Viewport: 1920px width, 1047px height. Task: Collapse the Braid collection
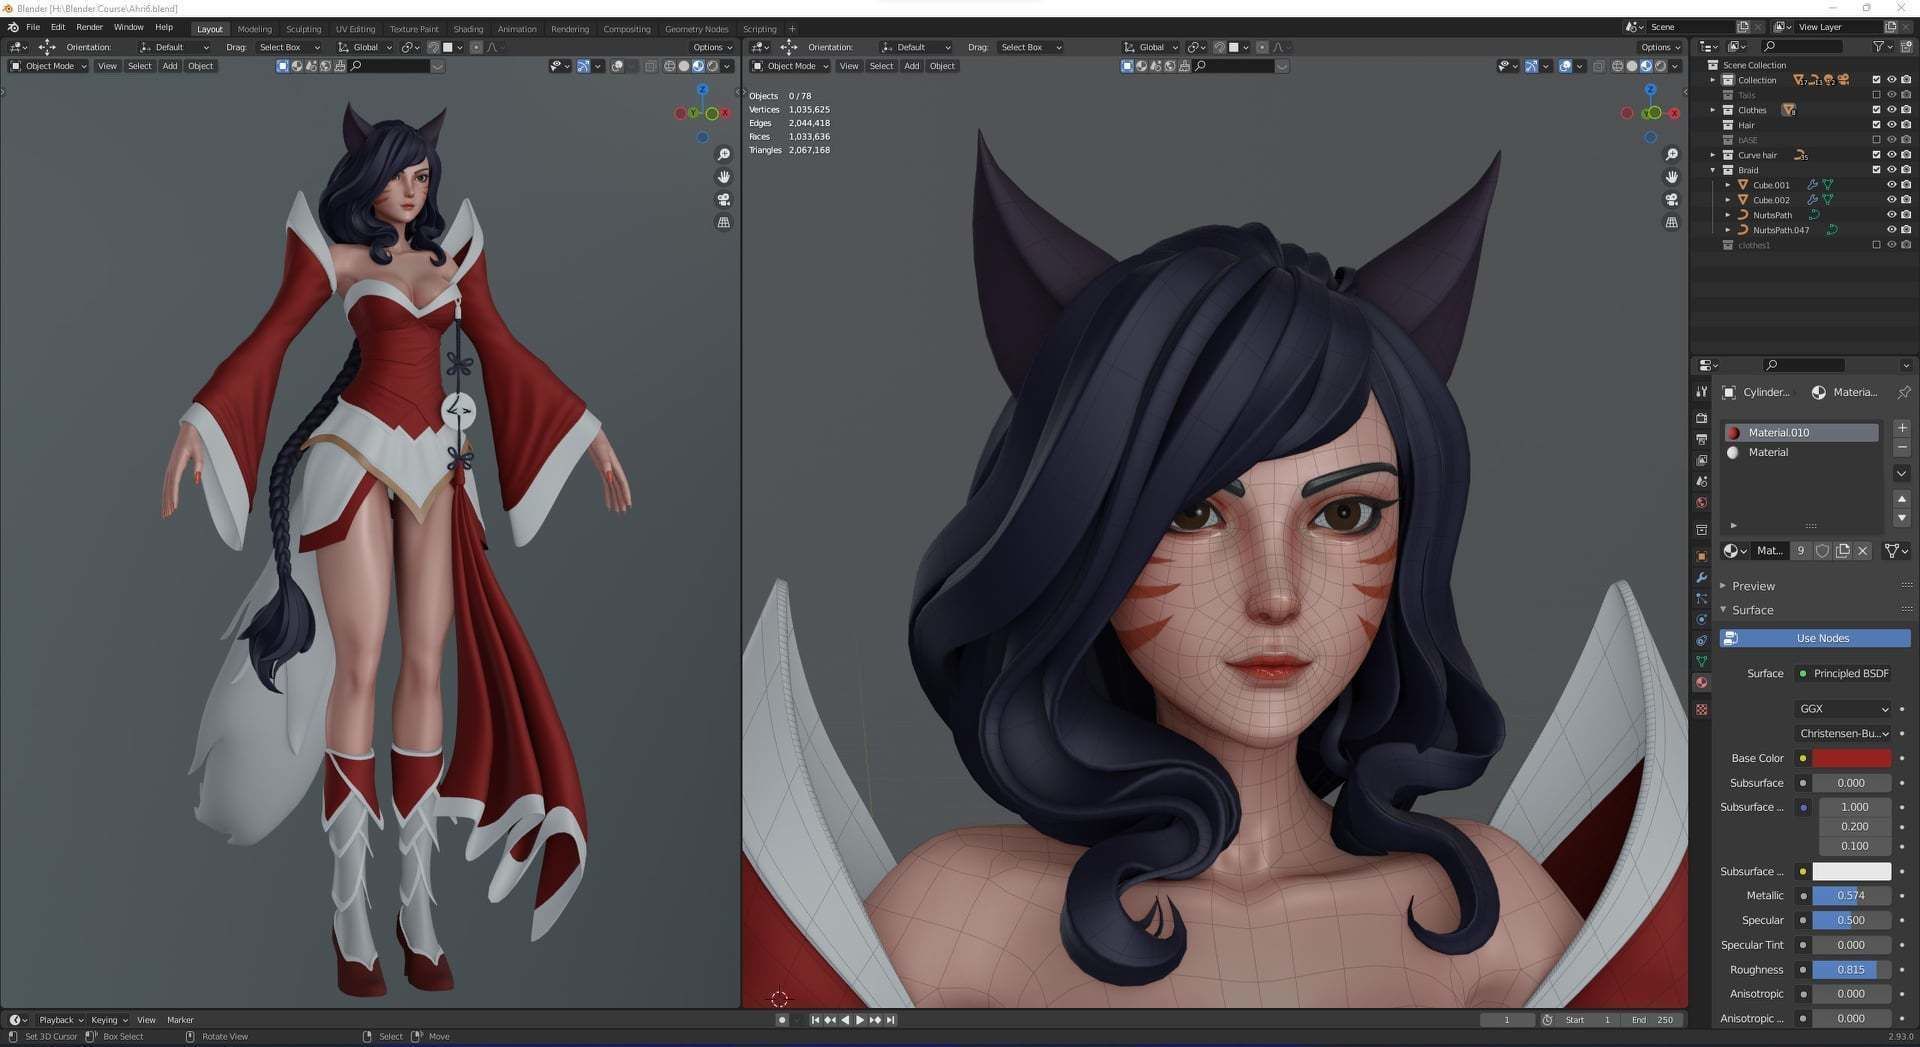[1713, 170]
